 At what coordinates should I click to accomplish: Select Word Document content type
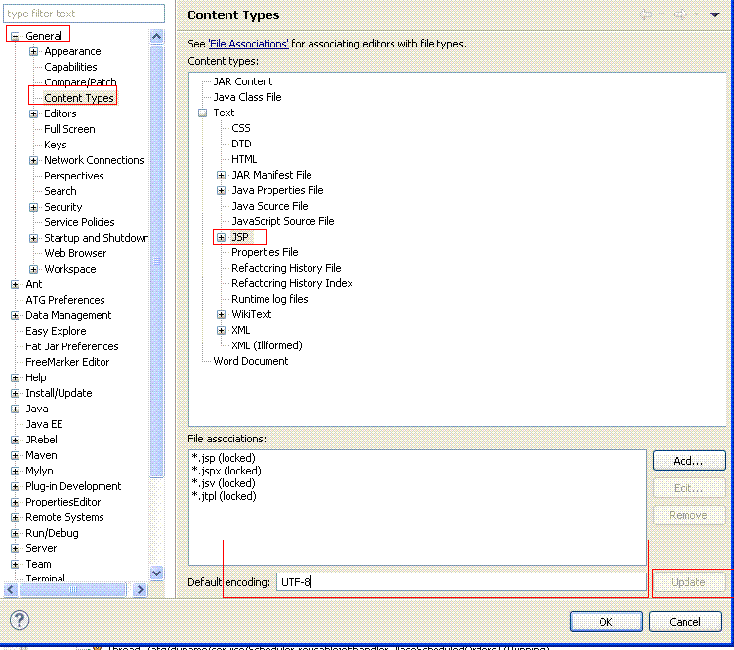(250, 361)
